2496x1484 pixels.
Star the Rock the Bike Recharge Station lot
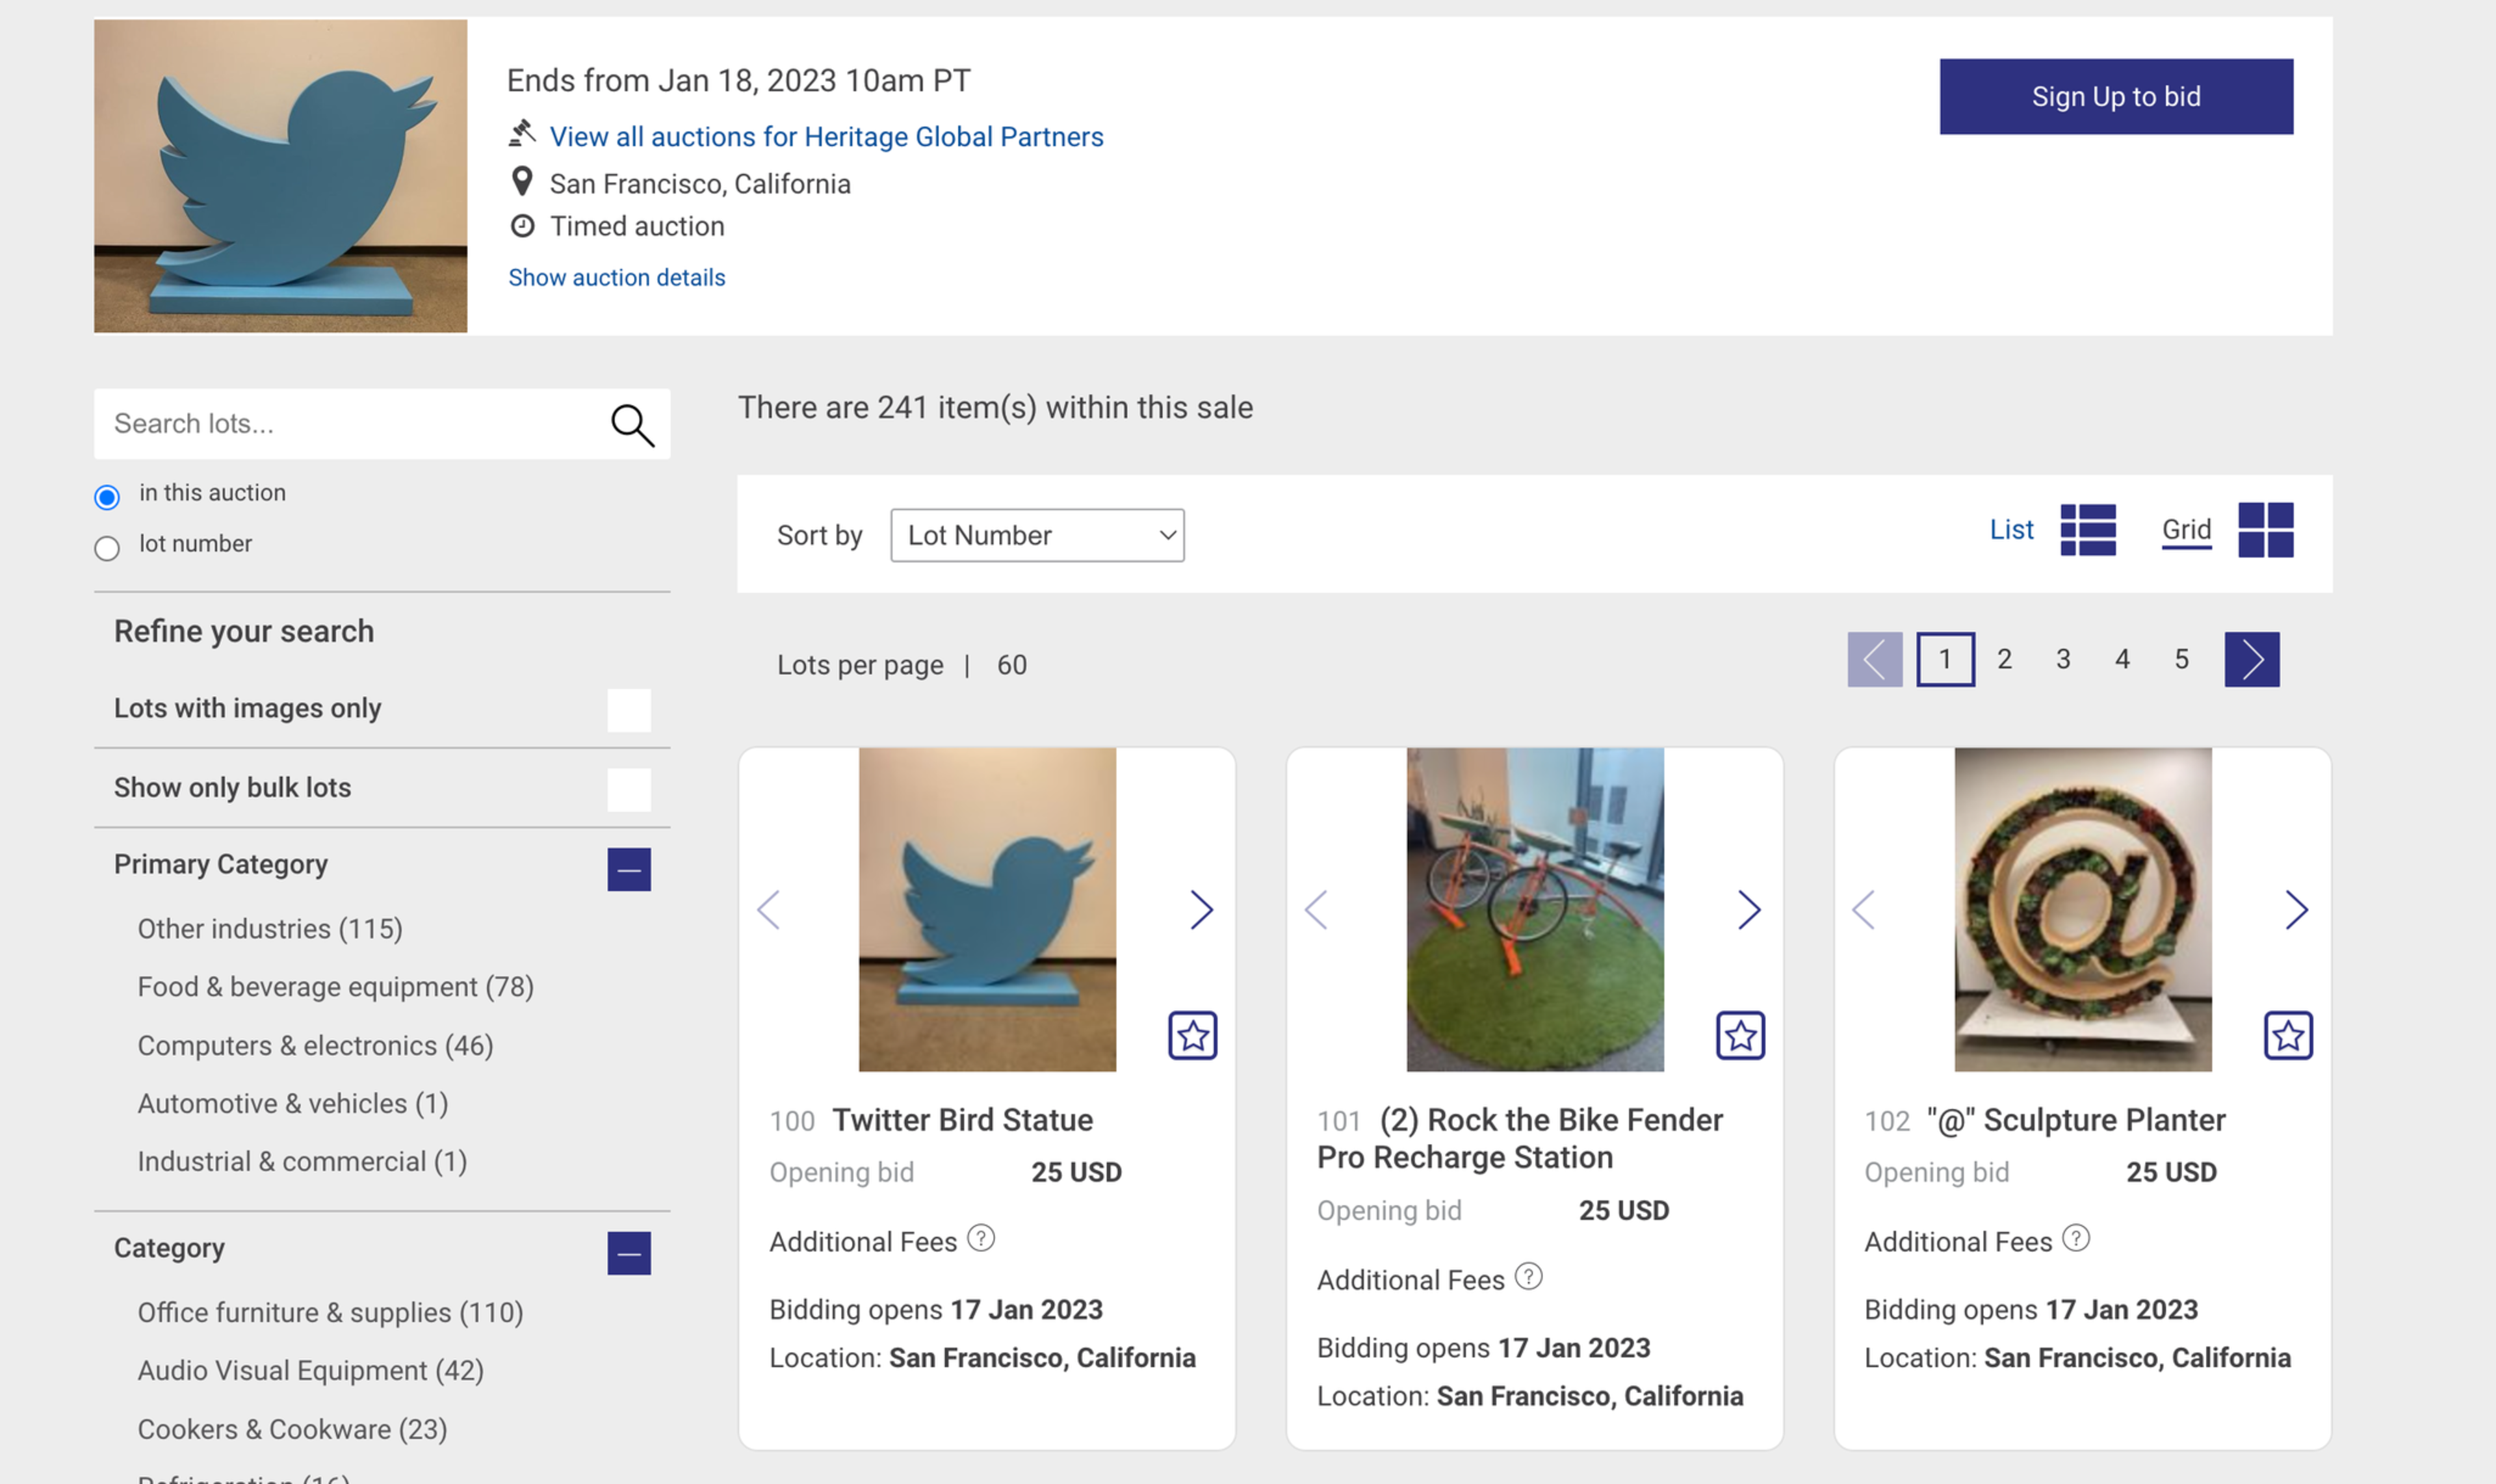point(1740,1035)
